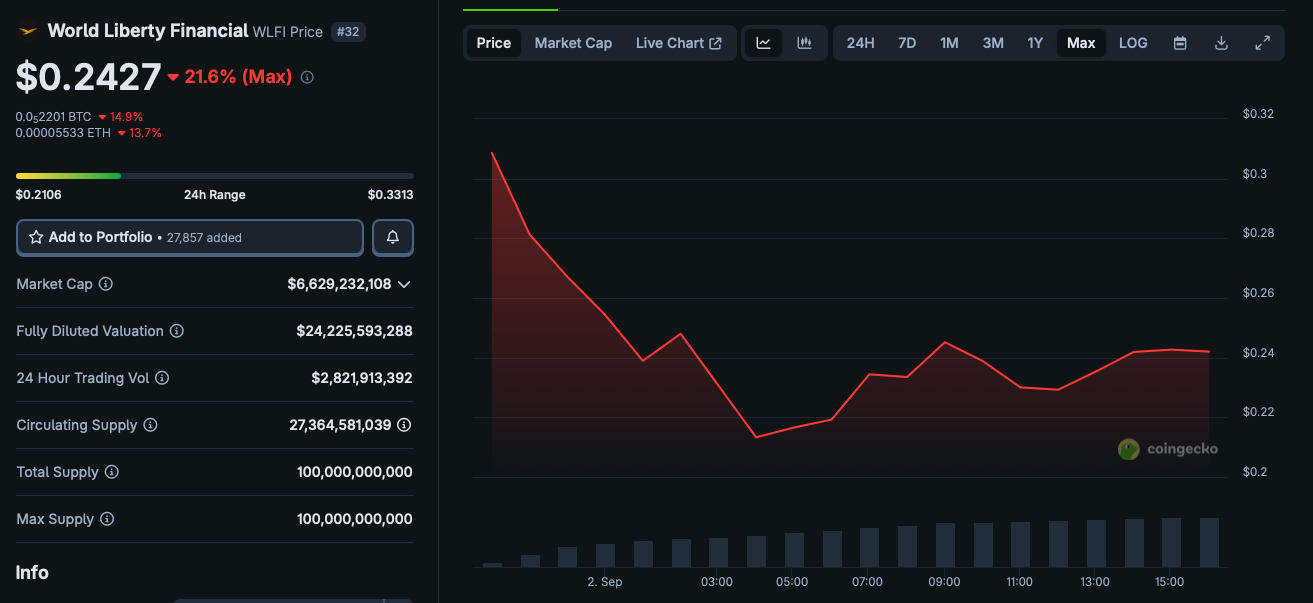Screen dimensions: 1313x603
Task: Select the Market Cap chart tab
Action: click(x=573, y=43)
